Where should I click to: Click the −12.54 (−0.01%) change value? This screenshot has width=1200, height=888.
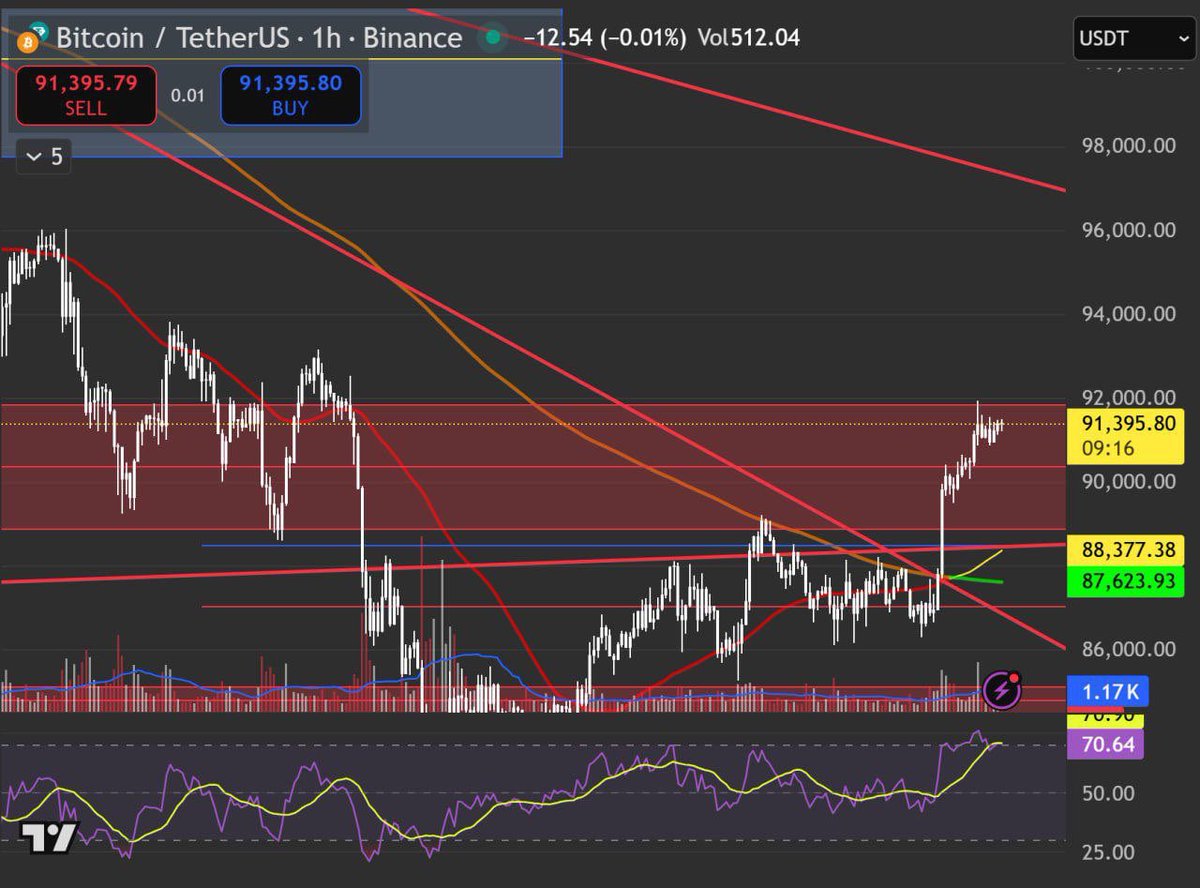(605, 39)
